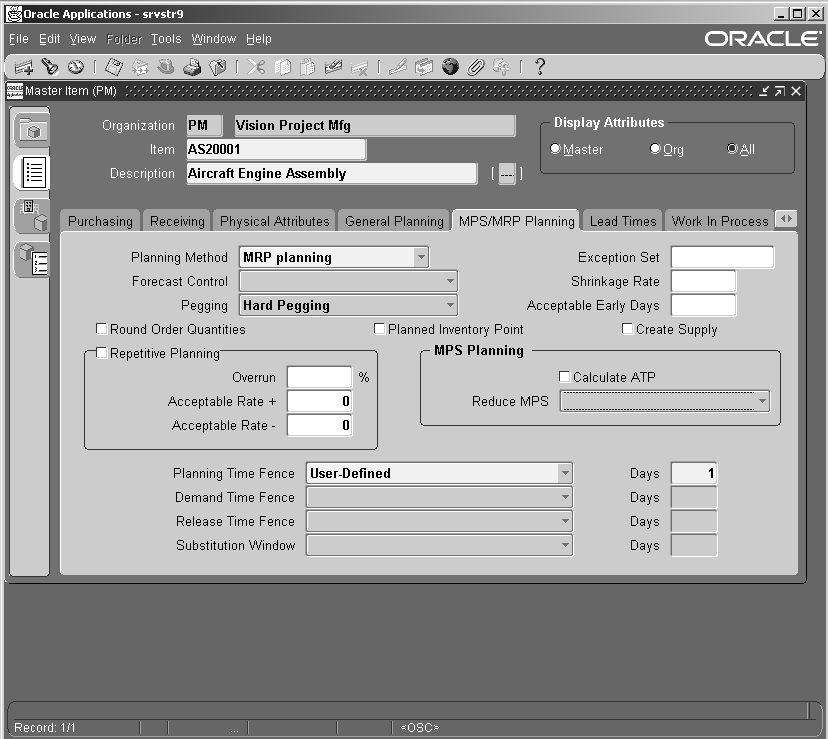Click the Shrinkage Rate input field
Viewport: 828px width, 739px height.
703,281
